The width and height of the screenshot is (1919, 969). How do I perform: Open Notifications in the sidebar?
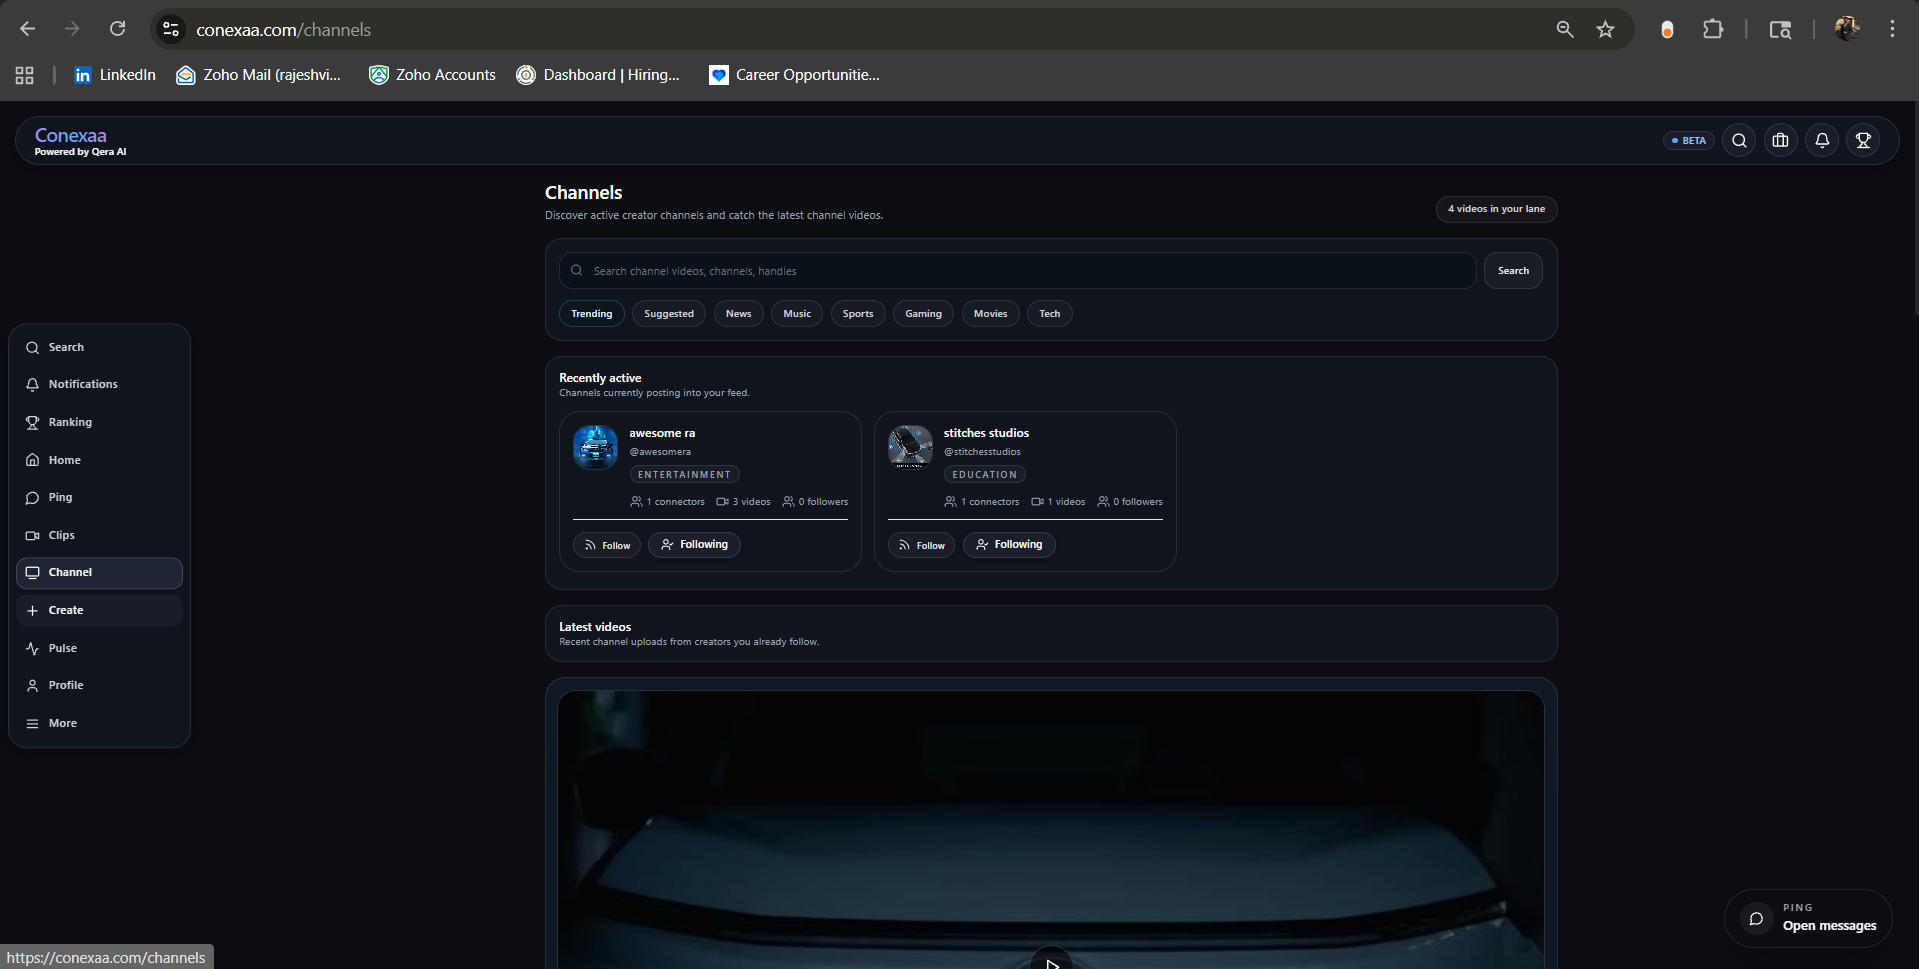click(99, 384)
